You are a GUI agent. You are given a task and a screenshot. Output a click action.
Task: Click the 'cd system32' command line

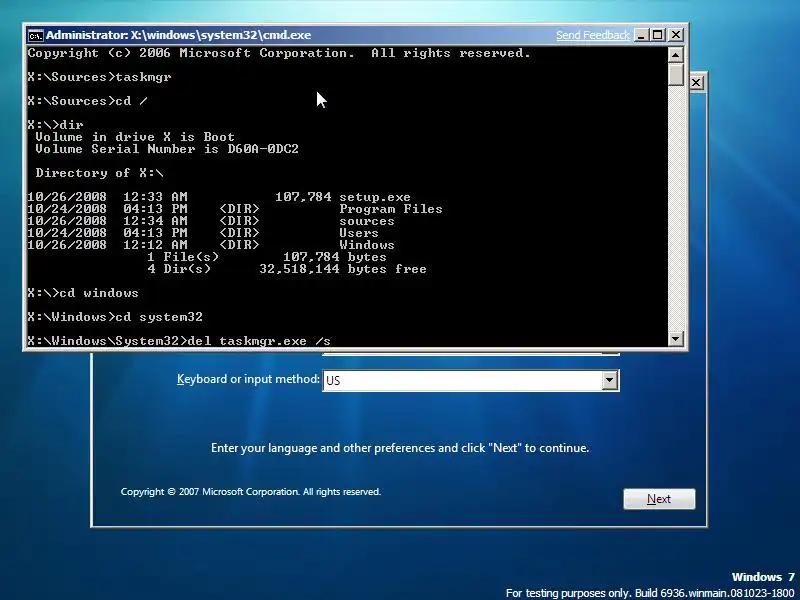click(115, 317)
